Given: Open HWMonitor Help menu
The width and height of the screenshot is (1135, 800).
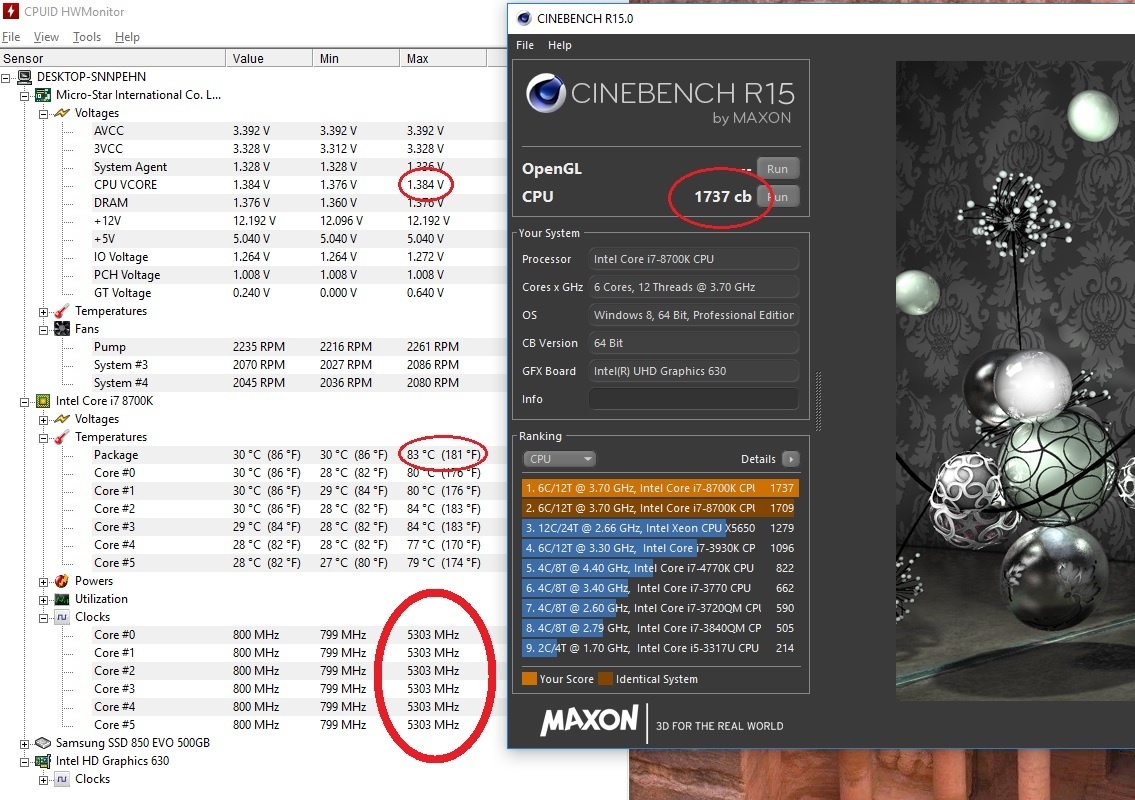Looking at the screenshot, I should [x=127, y=37].
